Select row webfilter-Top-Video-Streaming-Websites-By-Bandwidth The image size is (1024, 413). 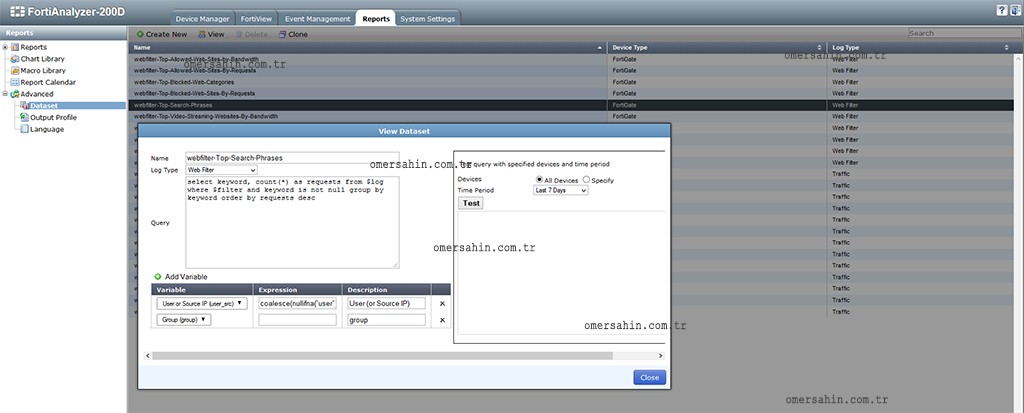tap(571, 116)
